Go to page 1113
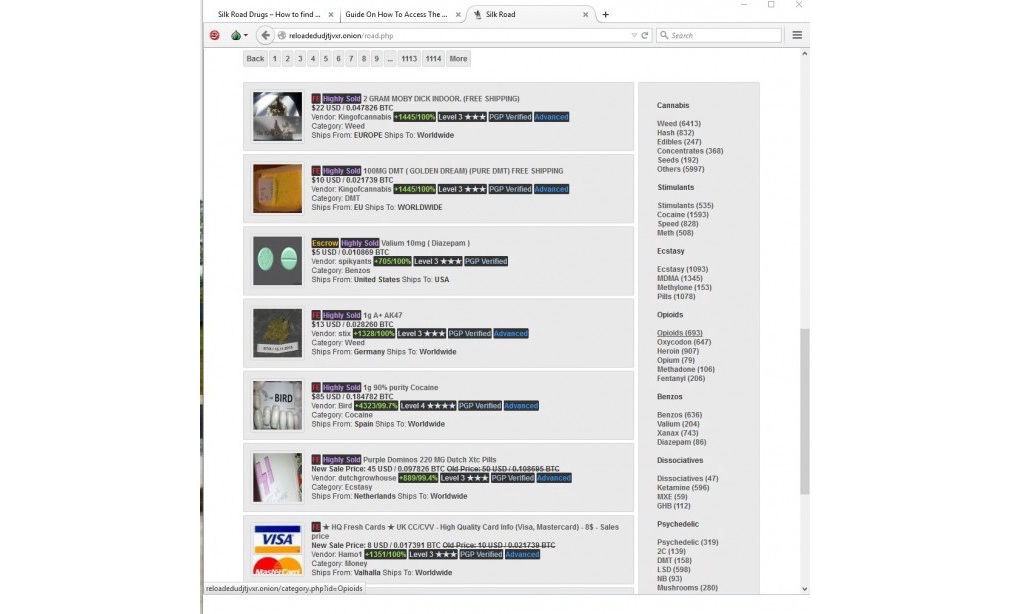Viewport: 1010px width, 614px height. (x=409, y=59)
